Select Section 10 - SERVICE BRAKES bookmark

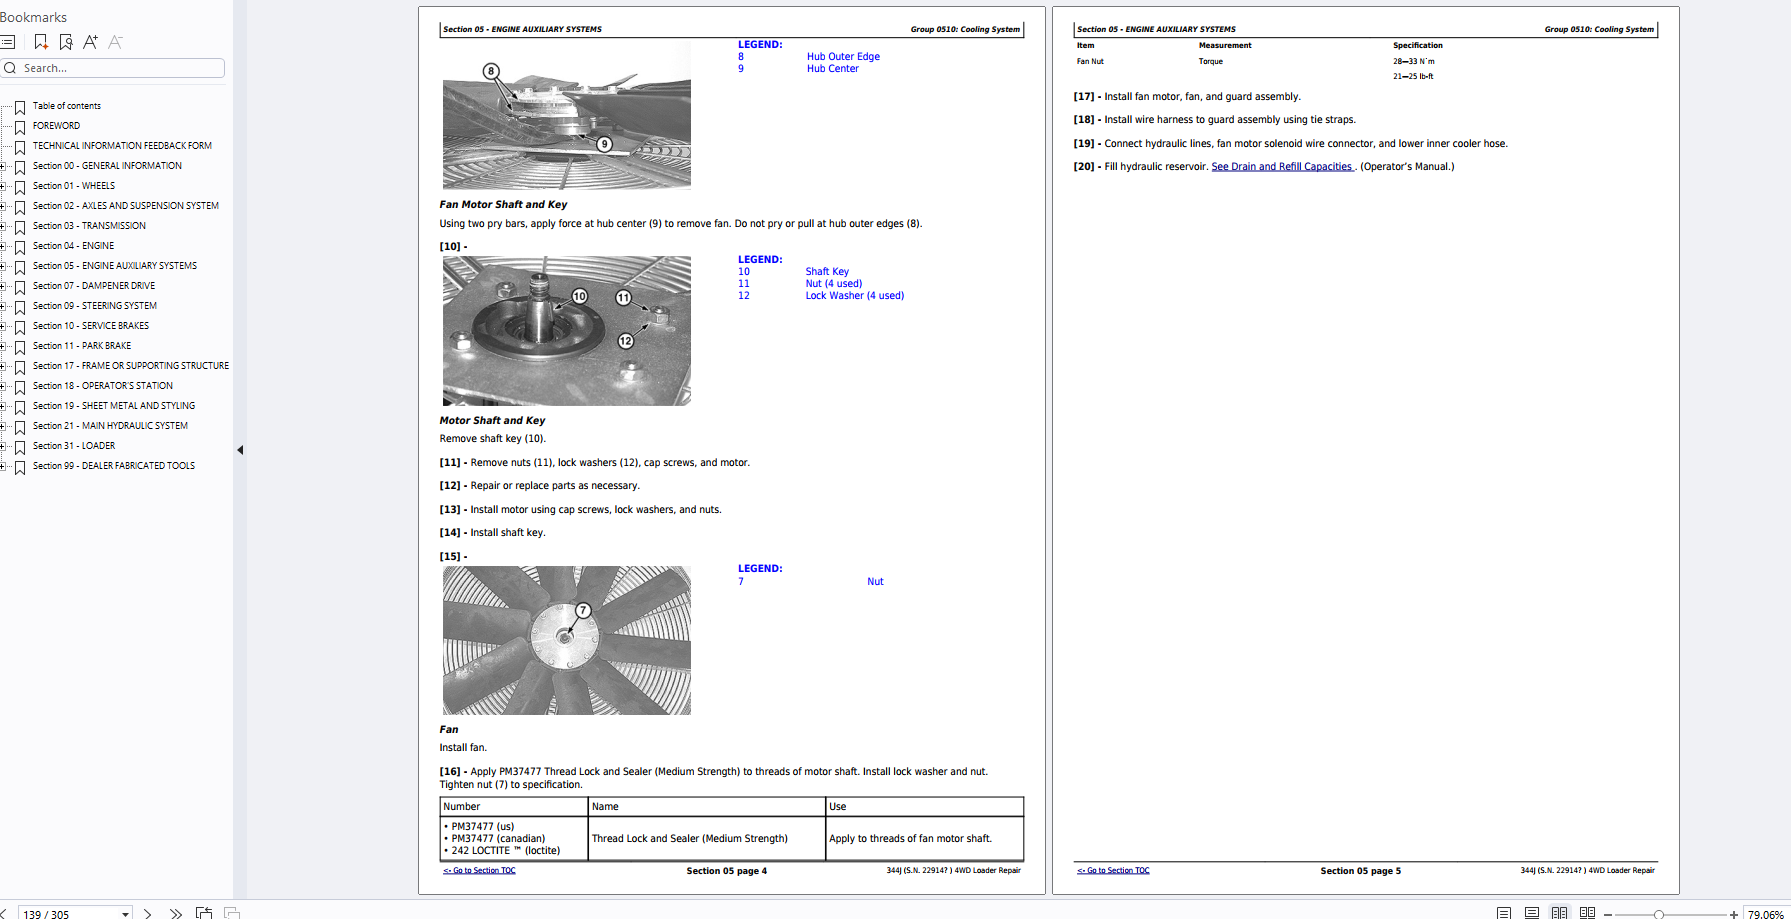point(90,326)
